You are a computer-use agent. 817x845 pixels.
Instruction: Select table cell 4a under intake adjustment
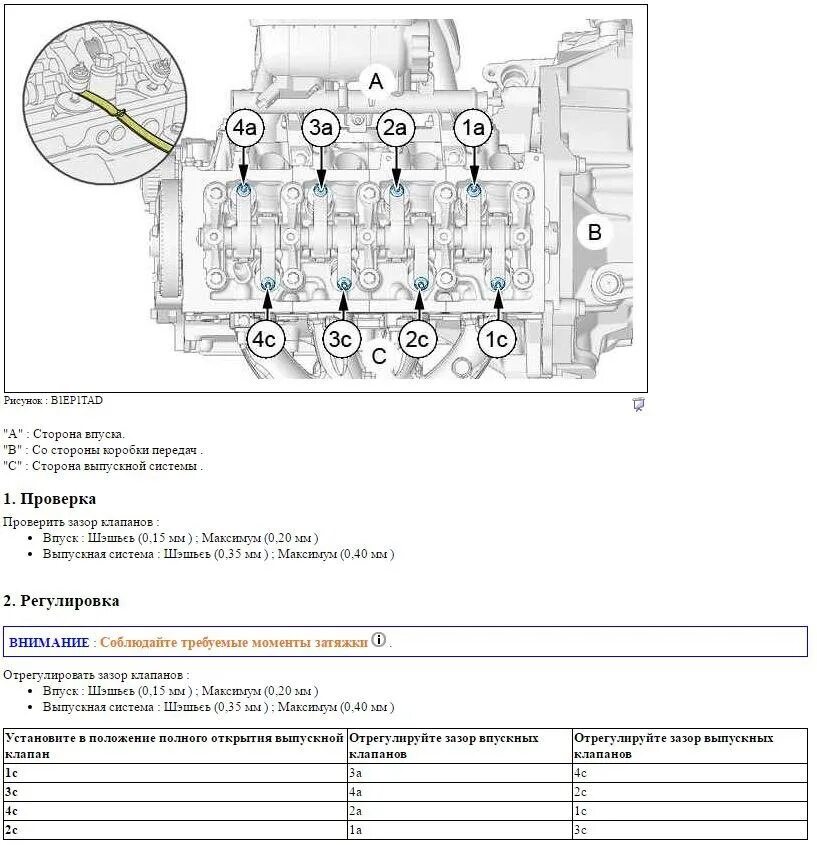355,791
